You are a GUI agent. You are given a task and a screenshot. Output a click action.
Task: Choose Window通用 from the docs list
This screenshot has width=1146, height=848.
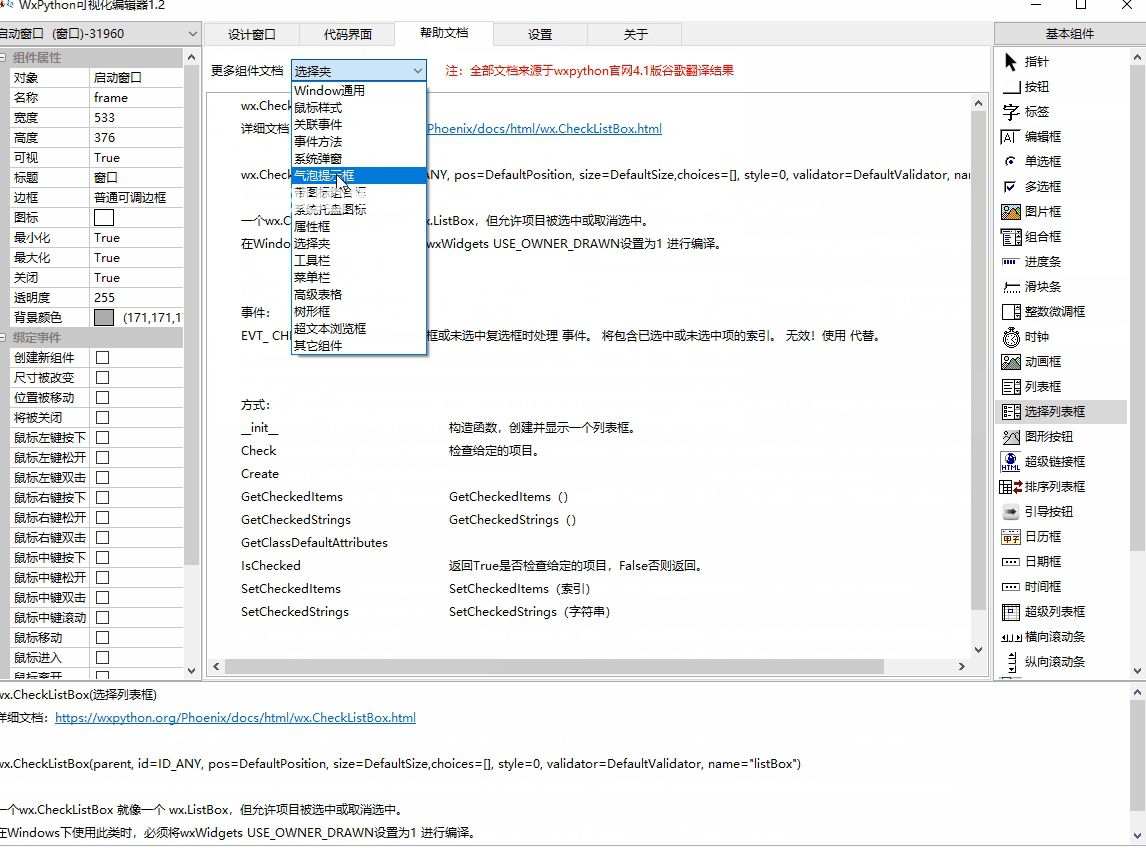(358, 91)
